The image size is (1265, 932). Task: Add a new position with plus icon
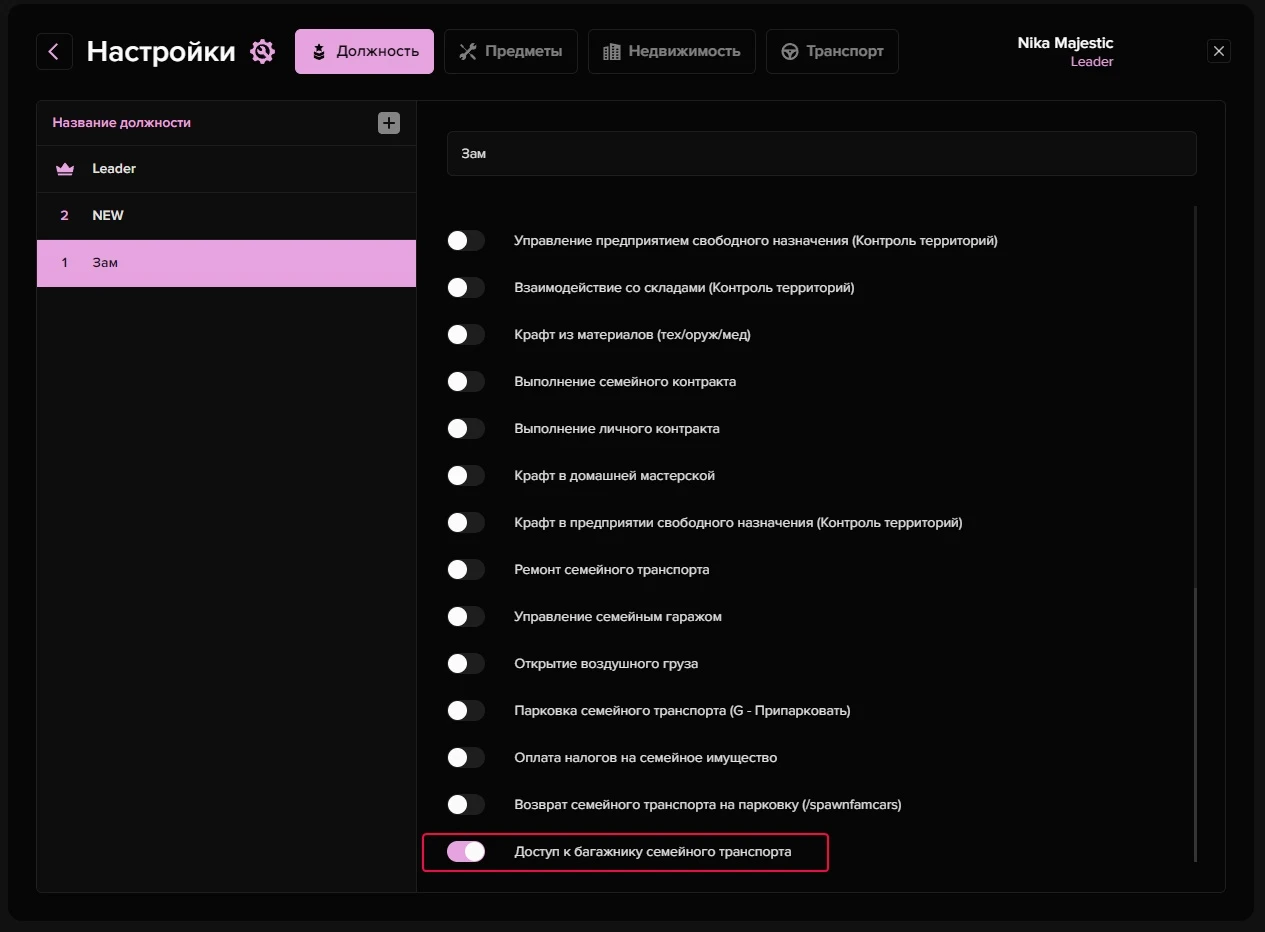tap(389, 123)
